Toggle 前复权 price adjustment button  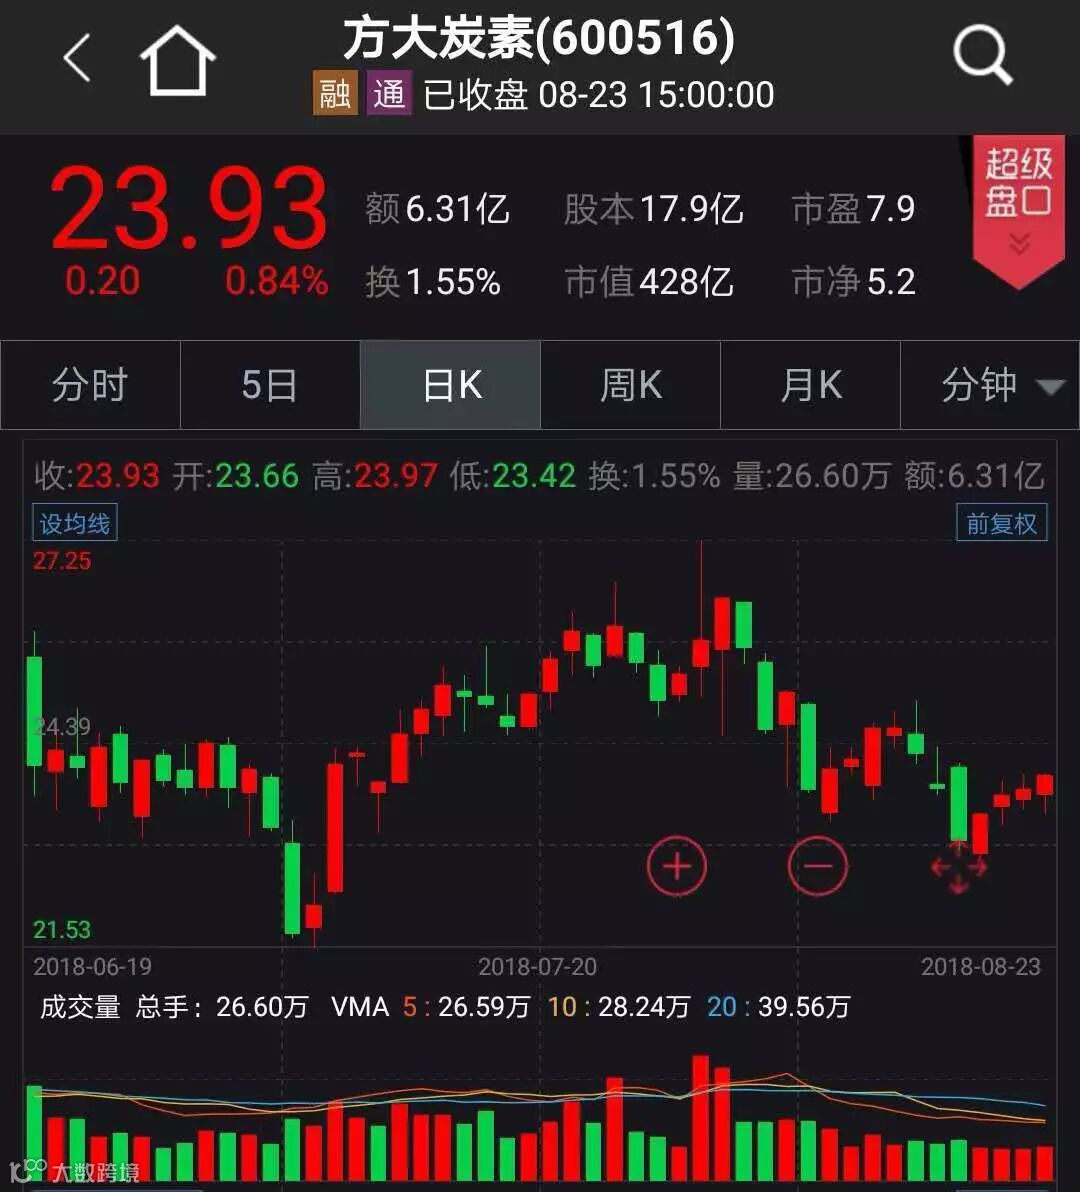(x=1002, y=522)
